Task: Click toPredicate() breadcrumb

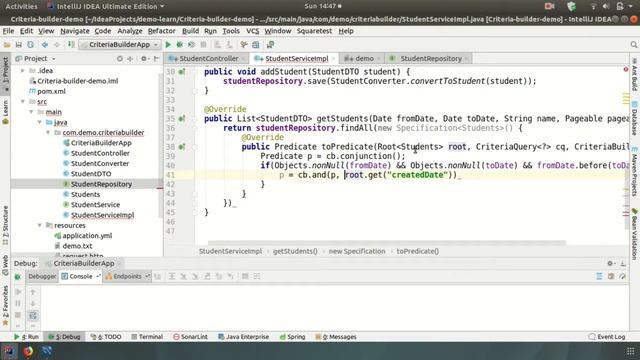Action: (418, 251)
